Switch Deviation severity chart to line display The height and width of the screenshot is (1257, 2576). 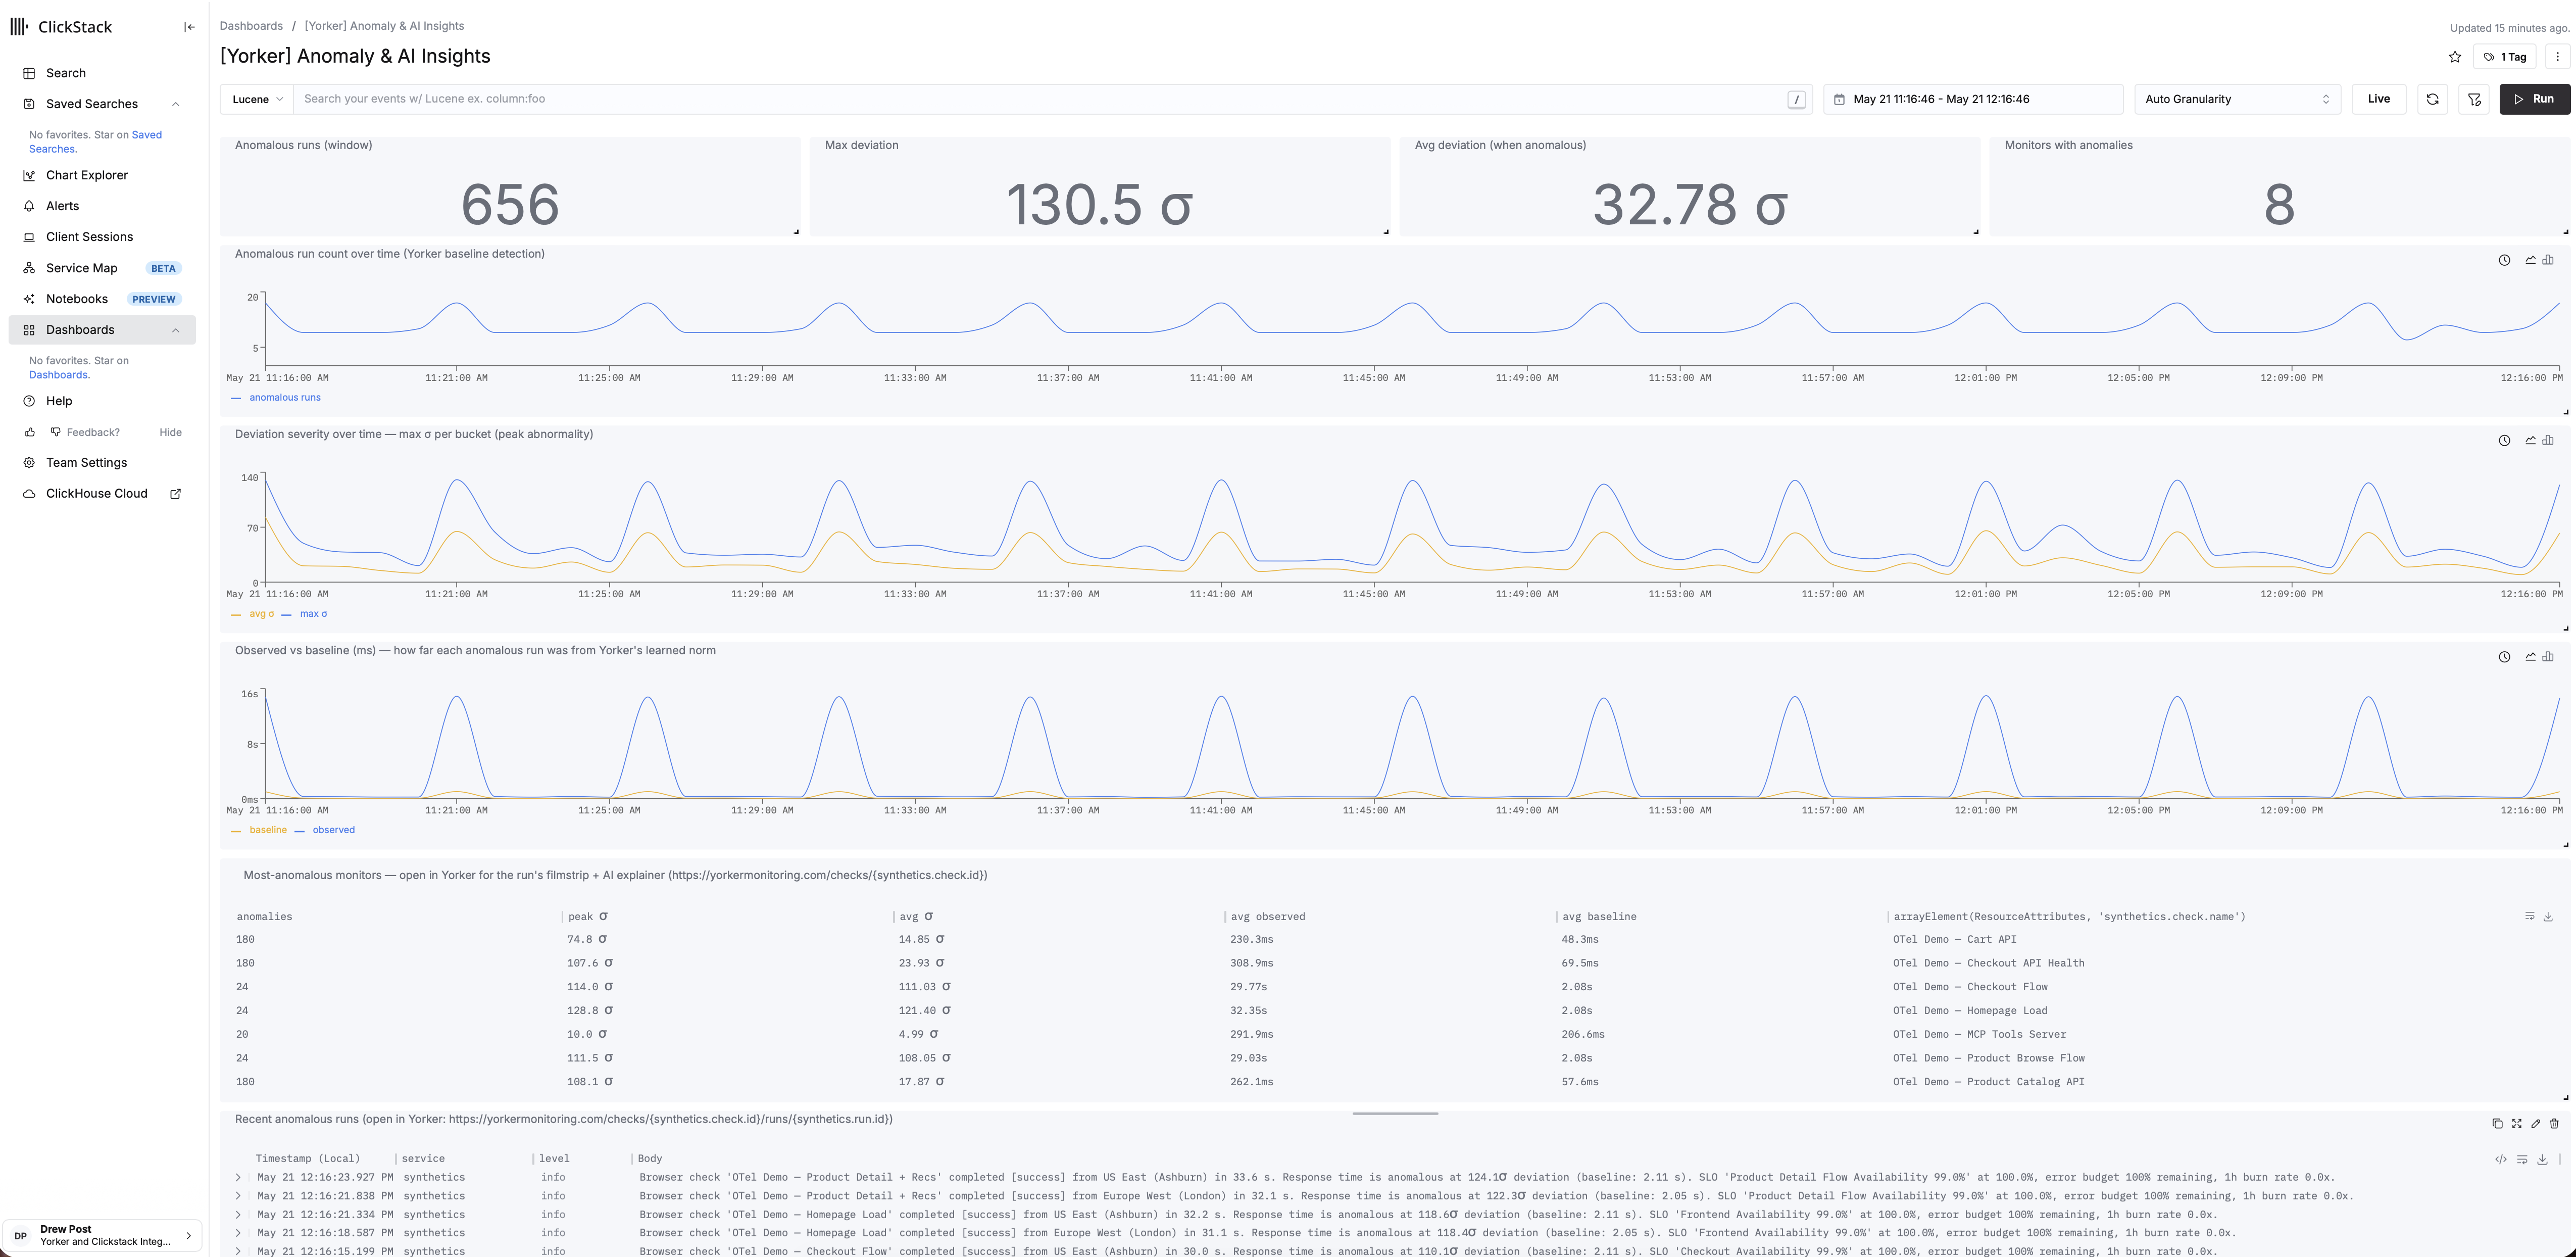(2531, 440)
